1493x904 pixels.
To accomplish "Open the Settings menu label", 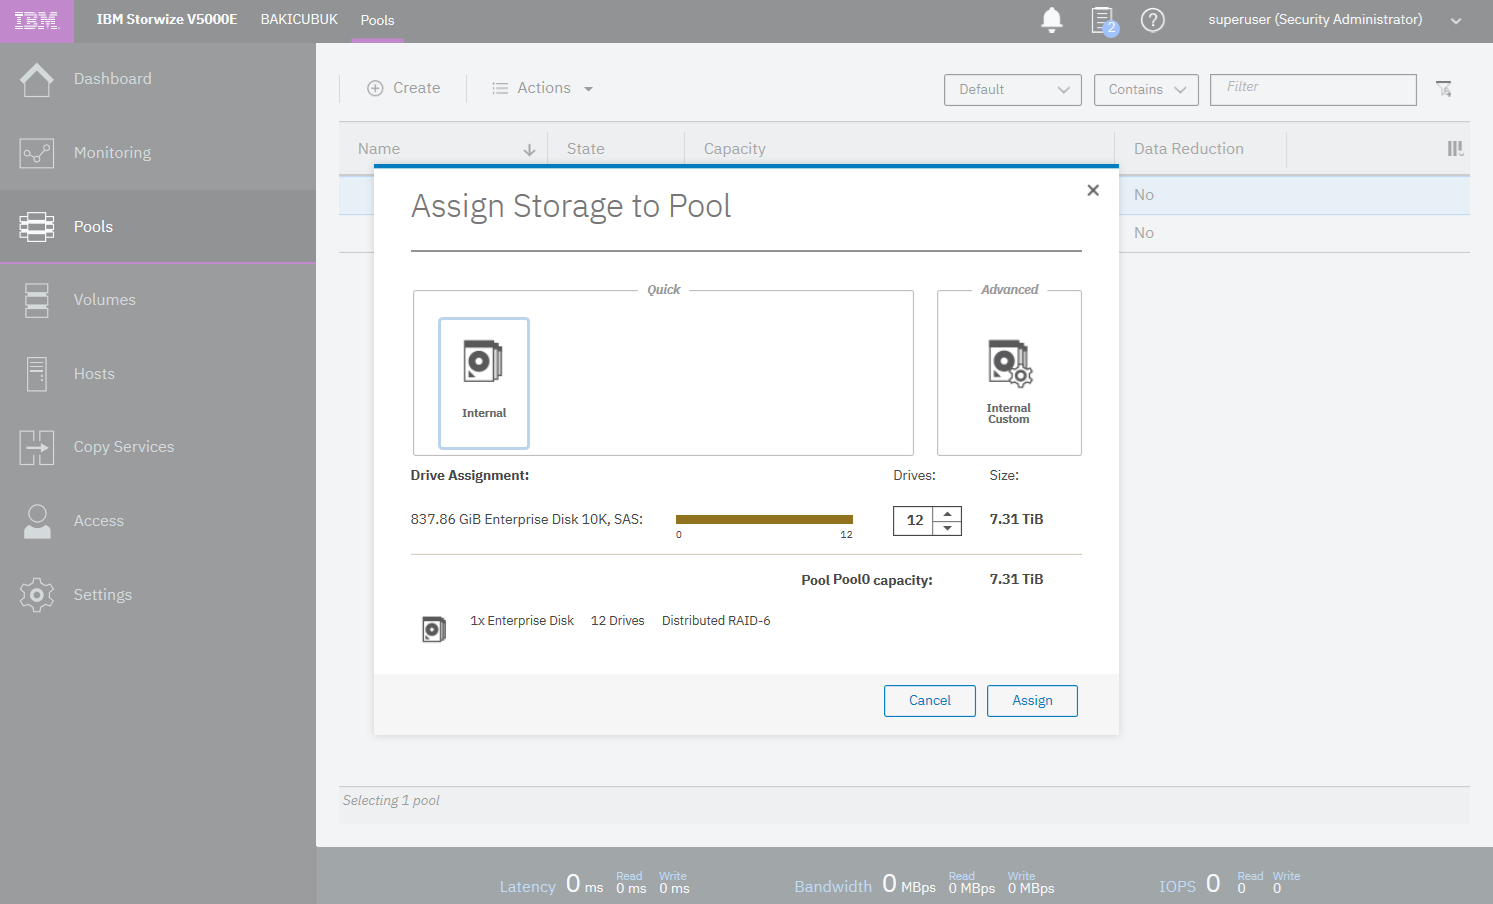I will [x=103, y=595].
